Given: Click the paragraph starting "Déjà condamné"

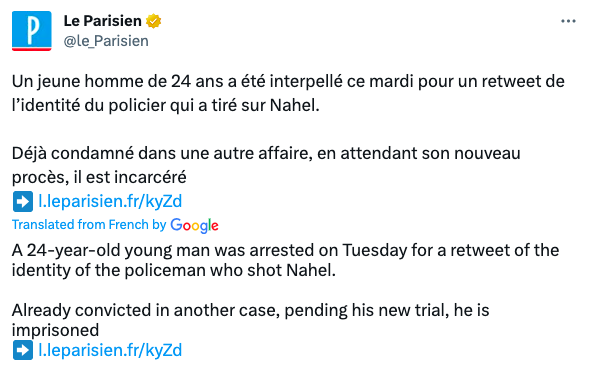Looking at the screenshot, I should 266,165.
